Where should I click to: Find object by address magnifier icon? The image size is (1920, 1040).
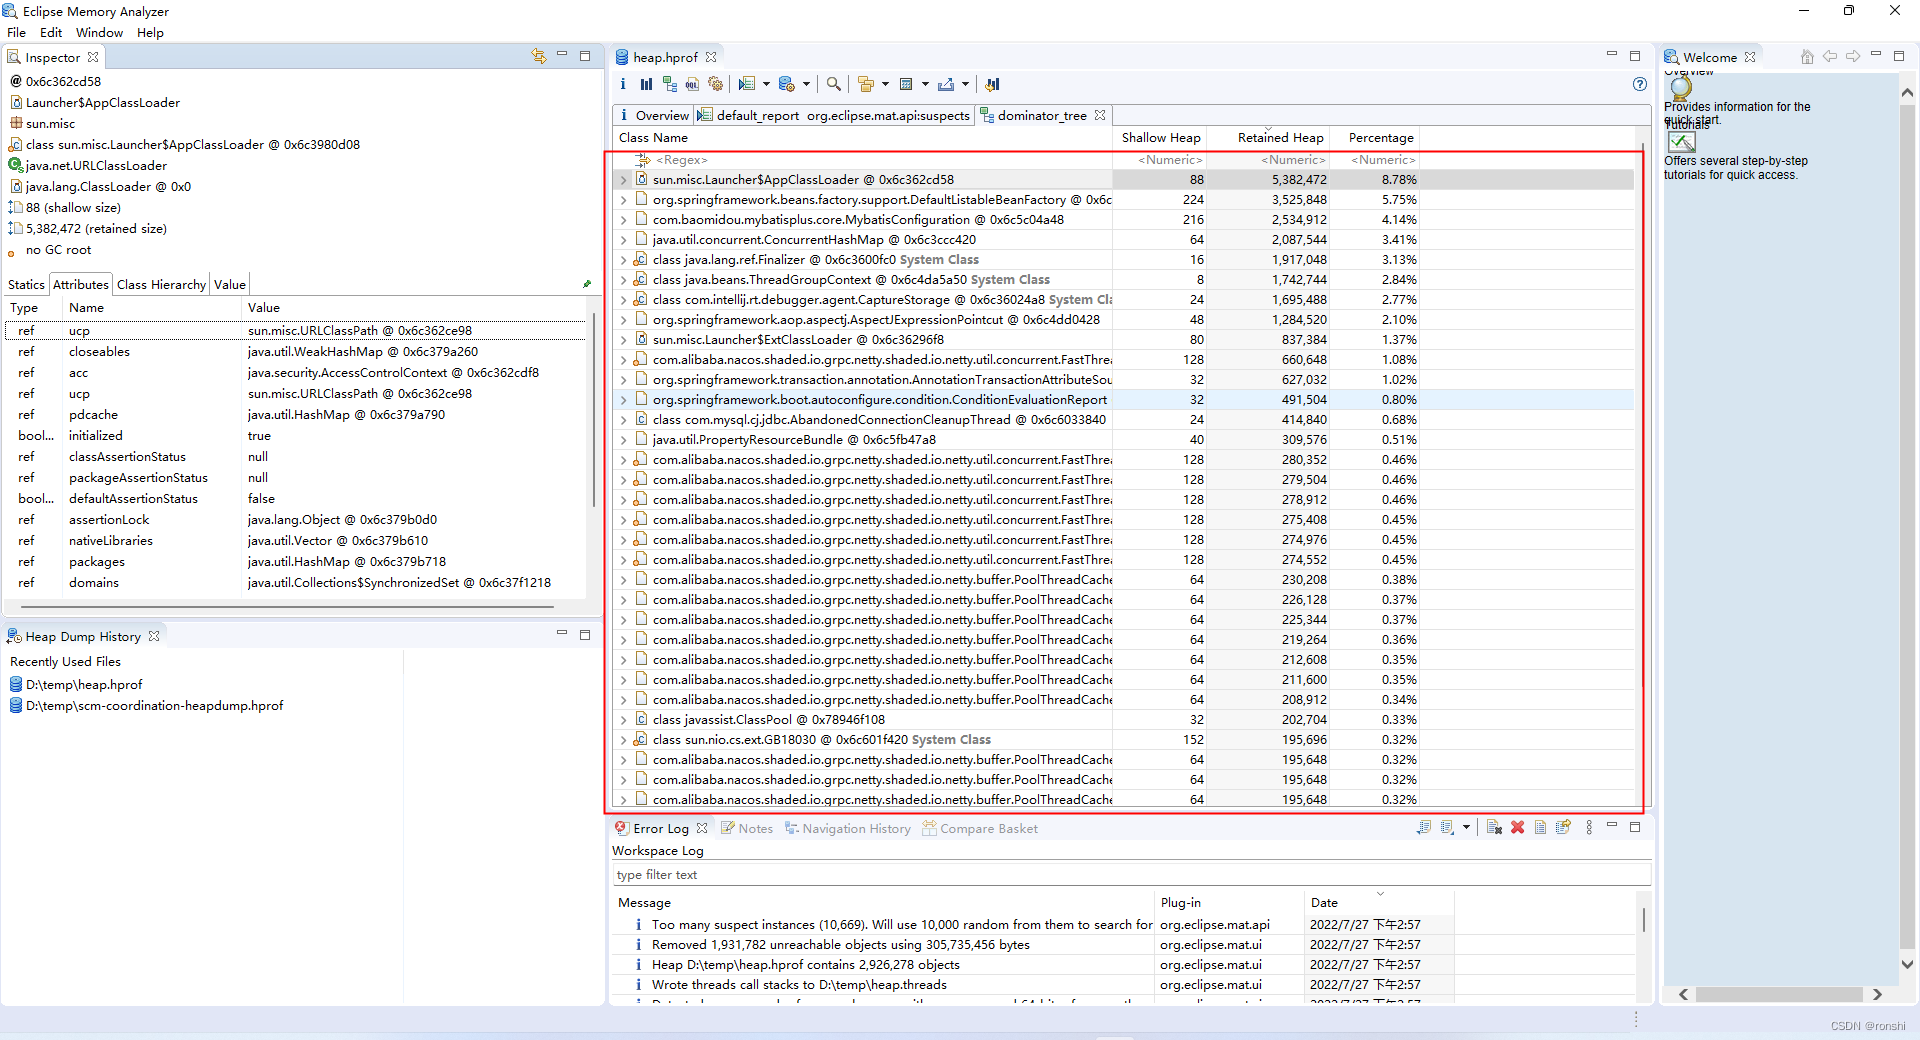point(833,84)
